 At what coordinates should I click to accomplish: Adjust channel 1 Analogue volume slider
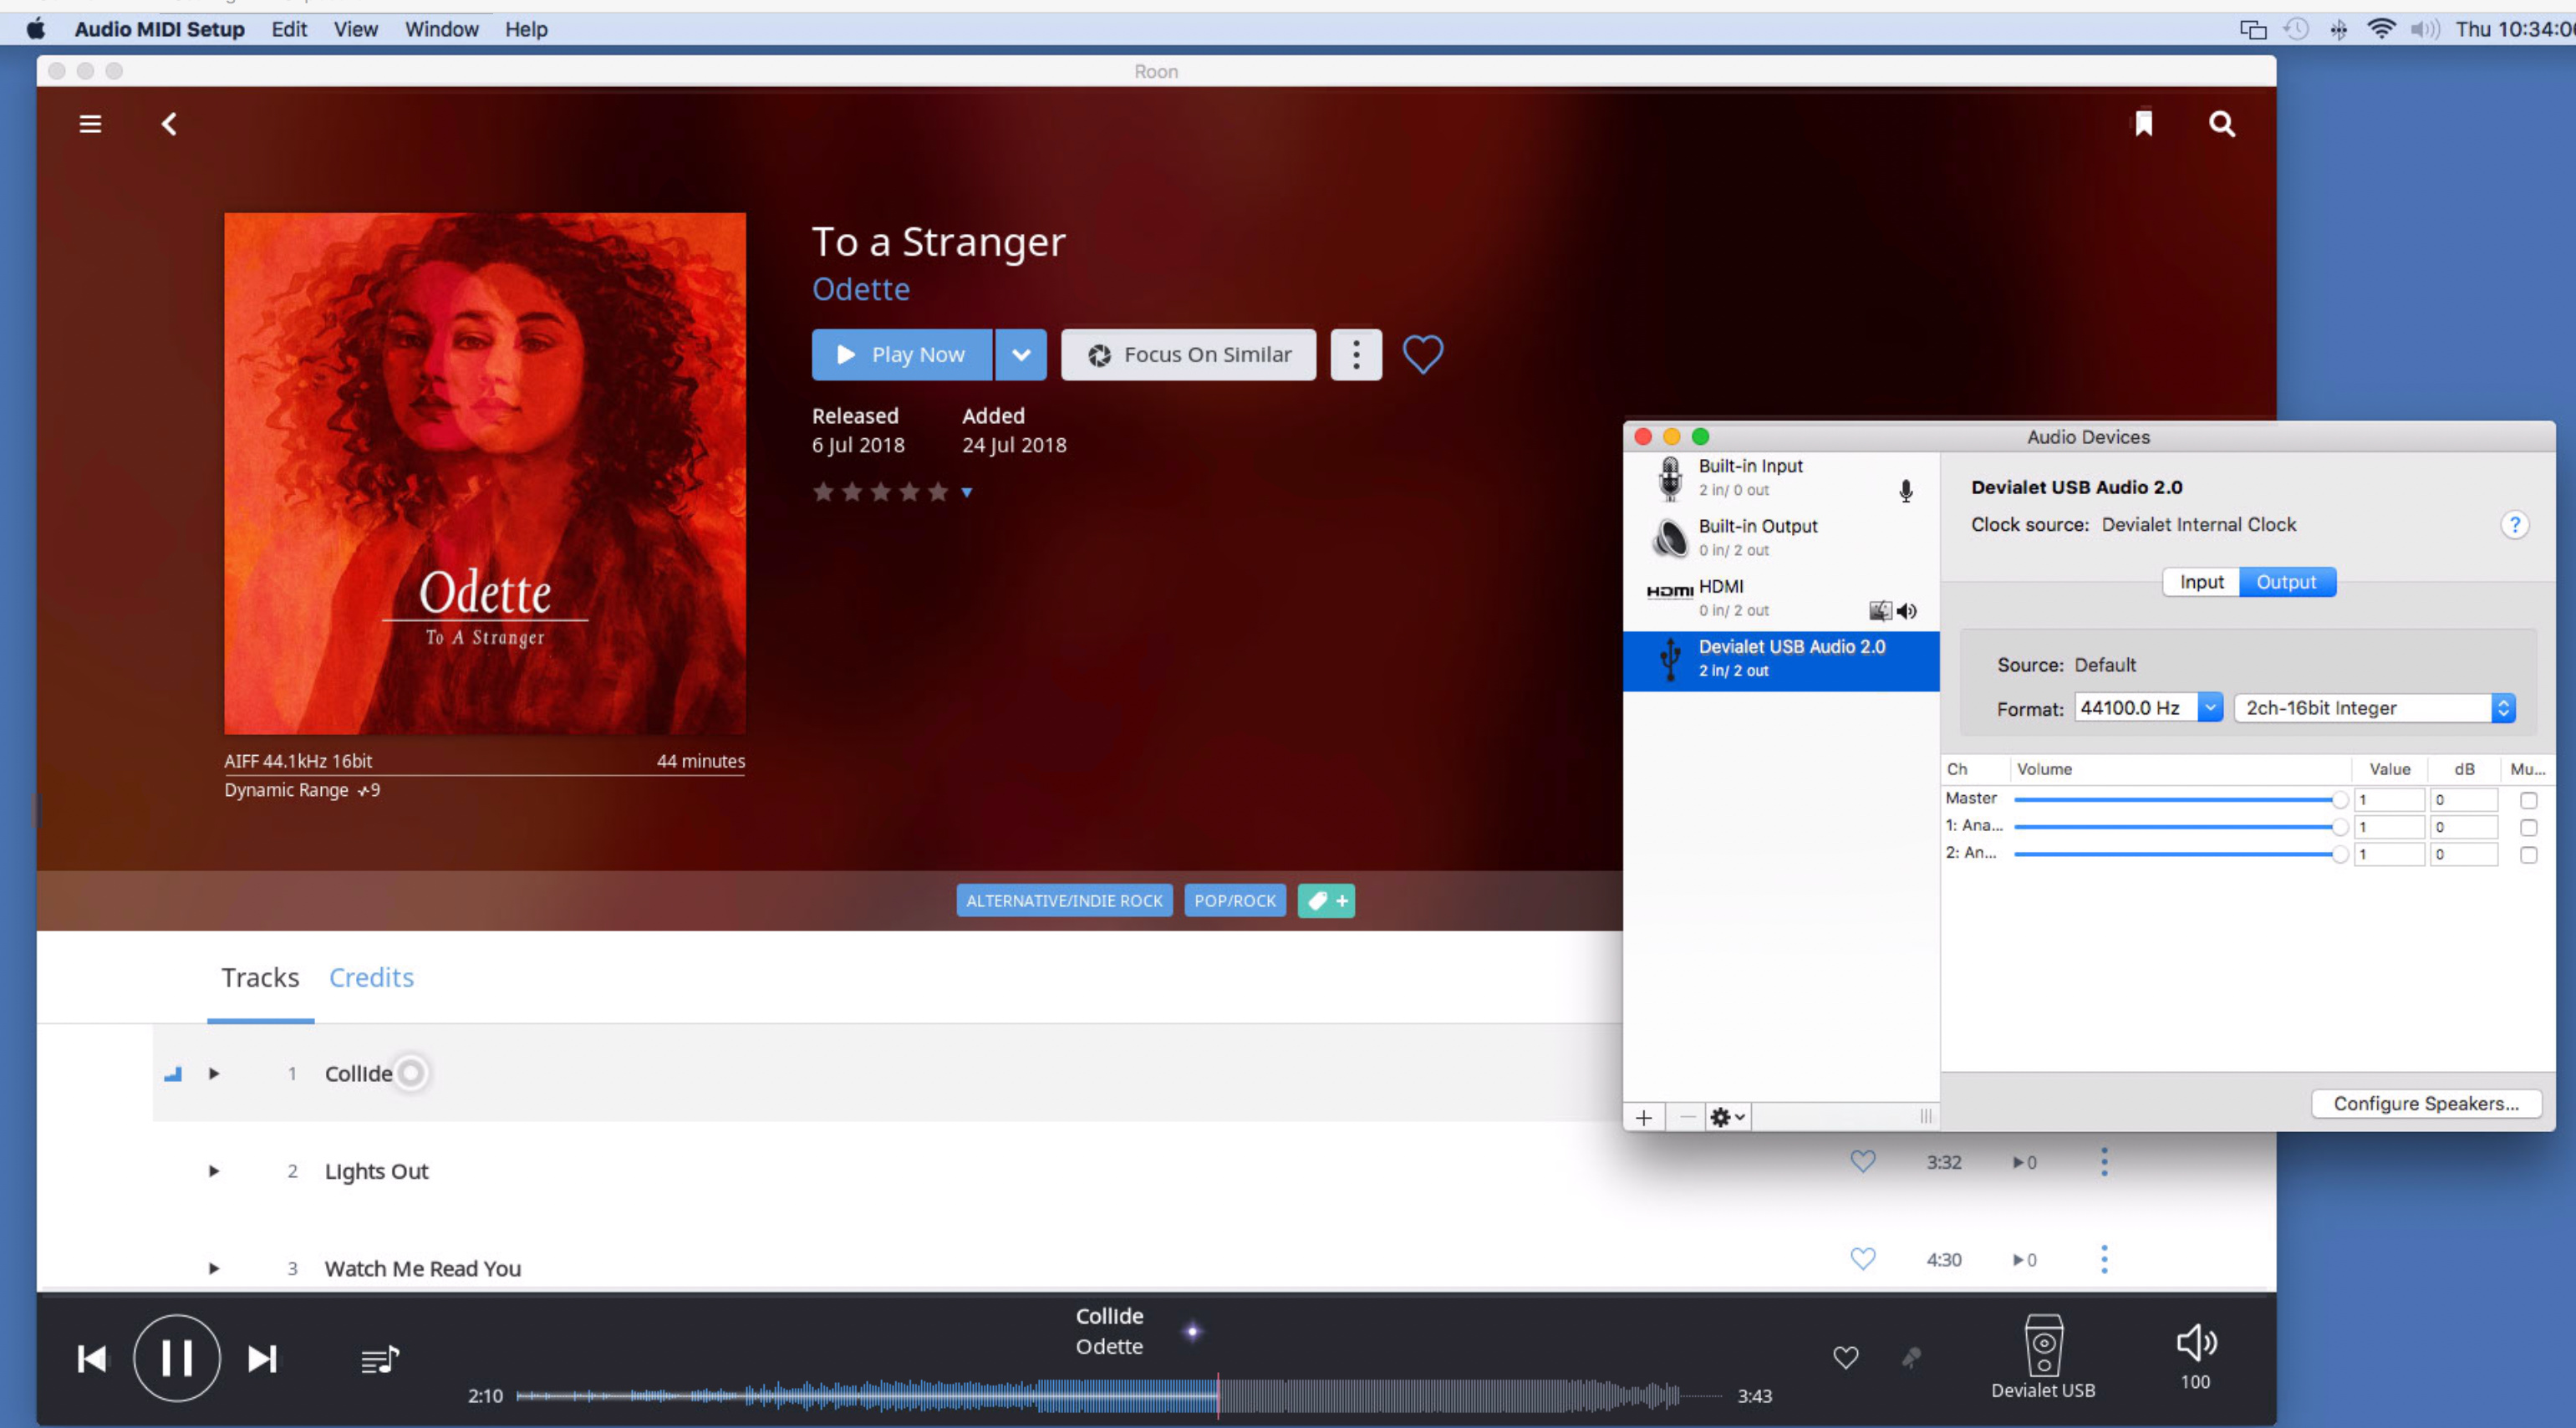[x=2180, y=826]
